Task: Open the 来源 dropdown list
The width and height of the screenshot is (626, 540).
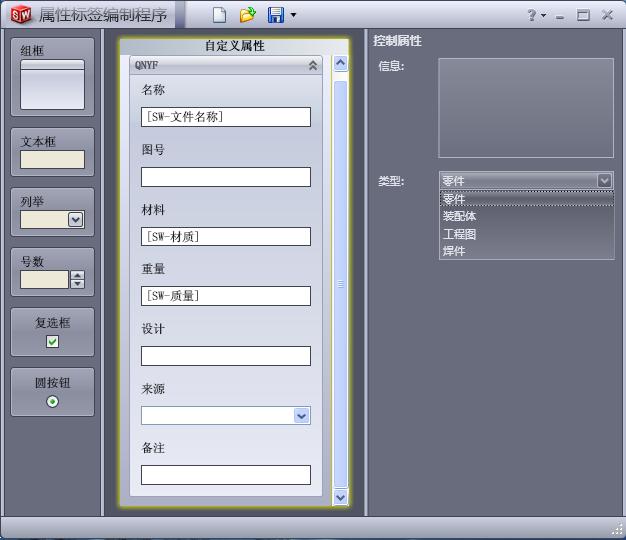Action: (301, 416)
